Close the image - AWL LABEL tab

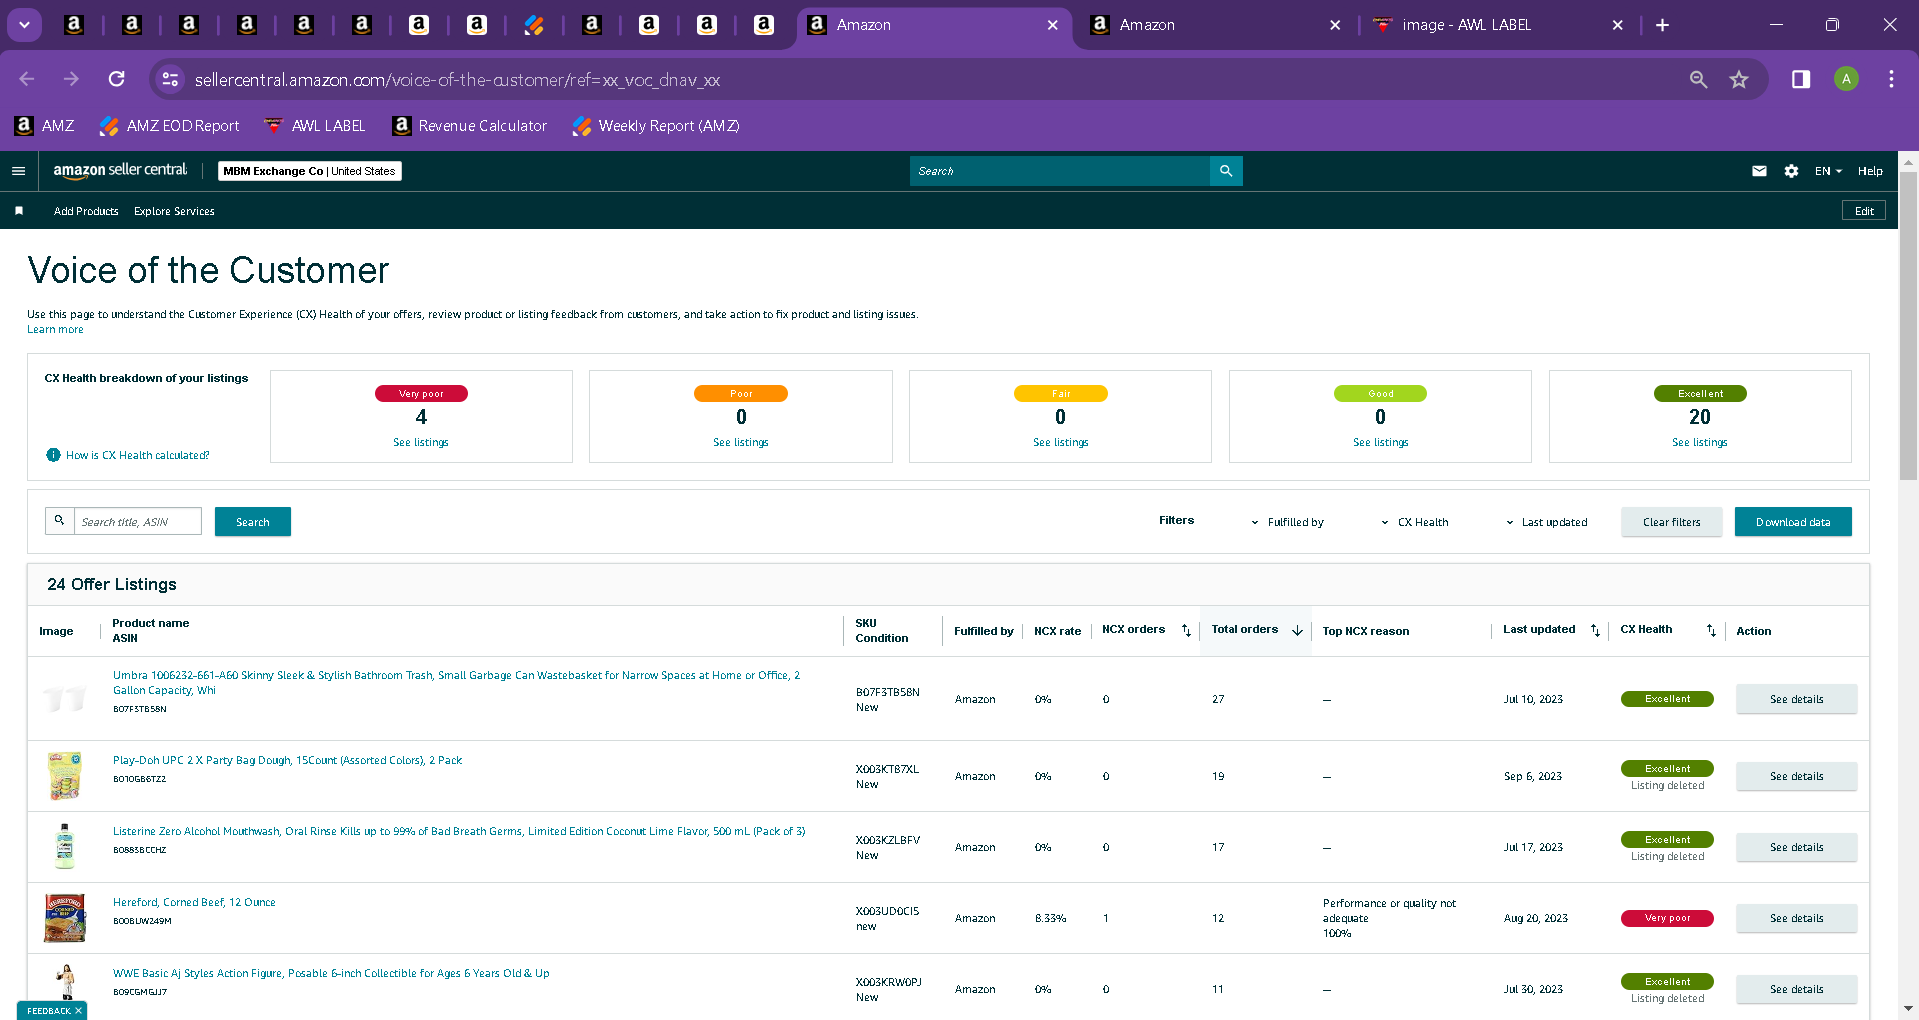point(1617,25)
